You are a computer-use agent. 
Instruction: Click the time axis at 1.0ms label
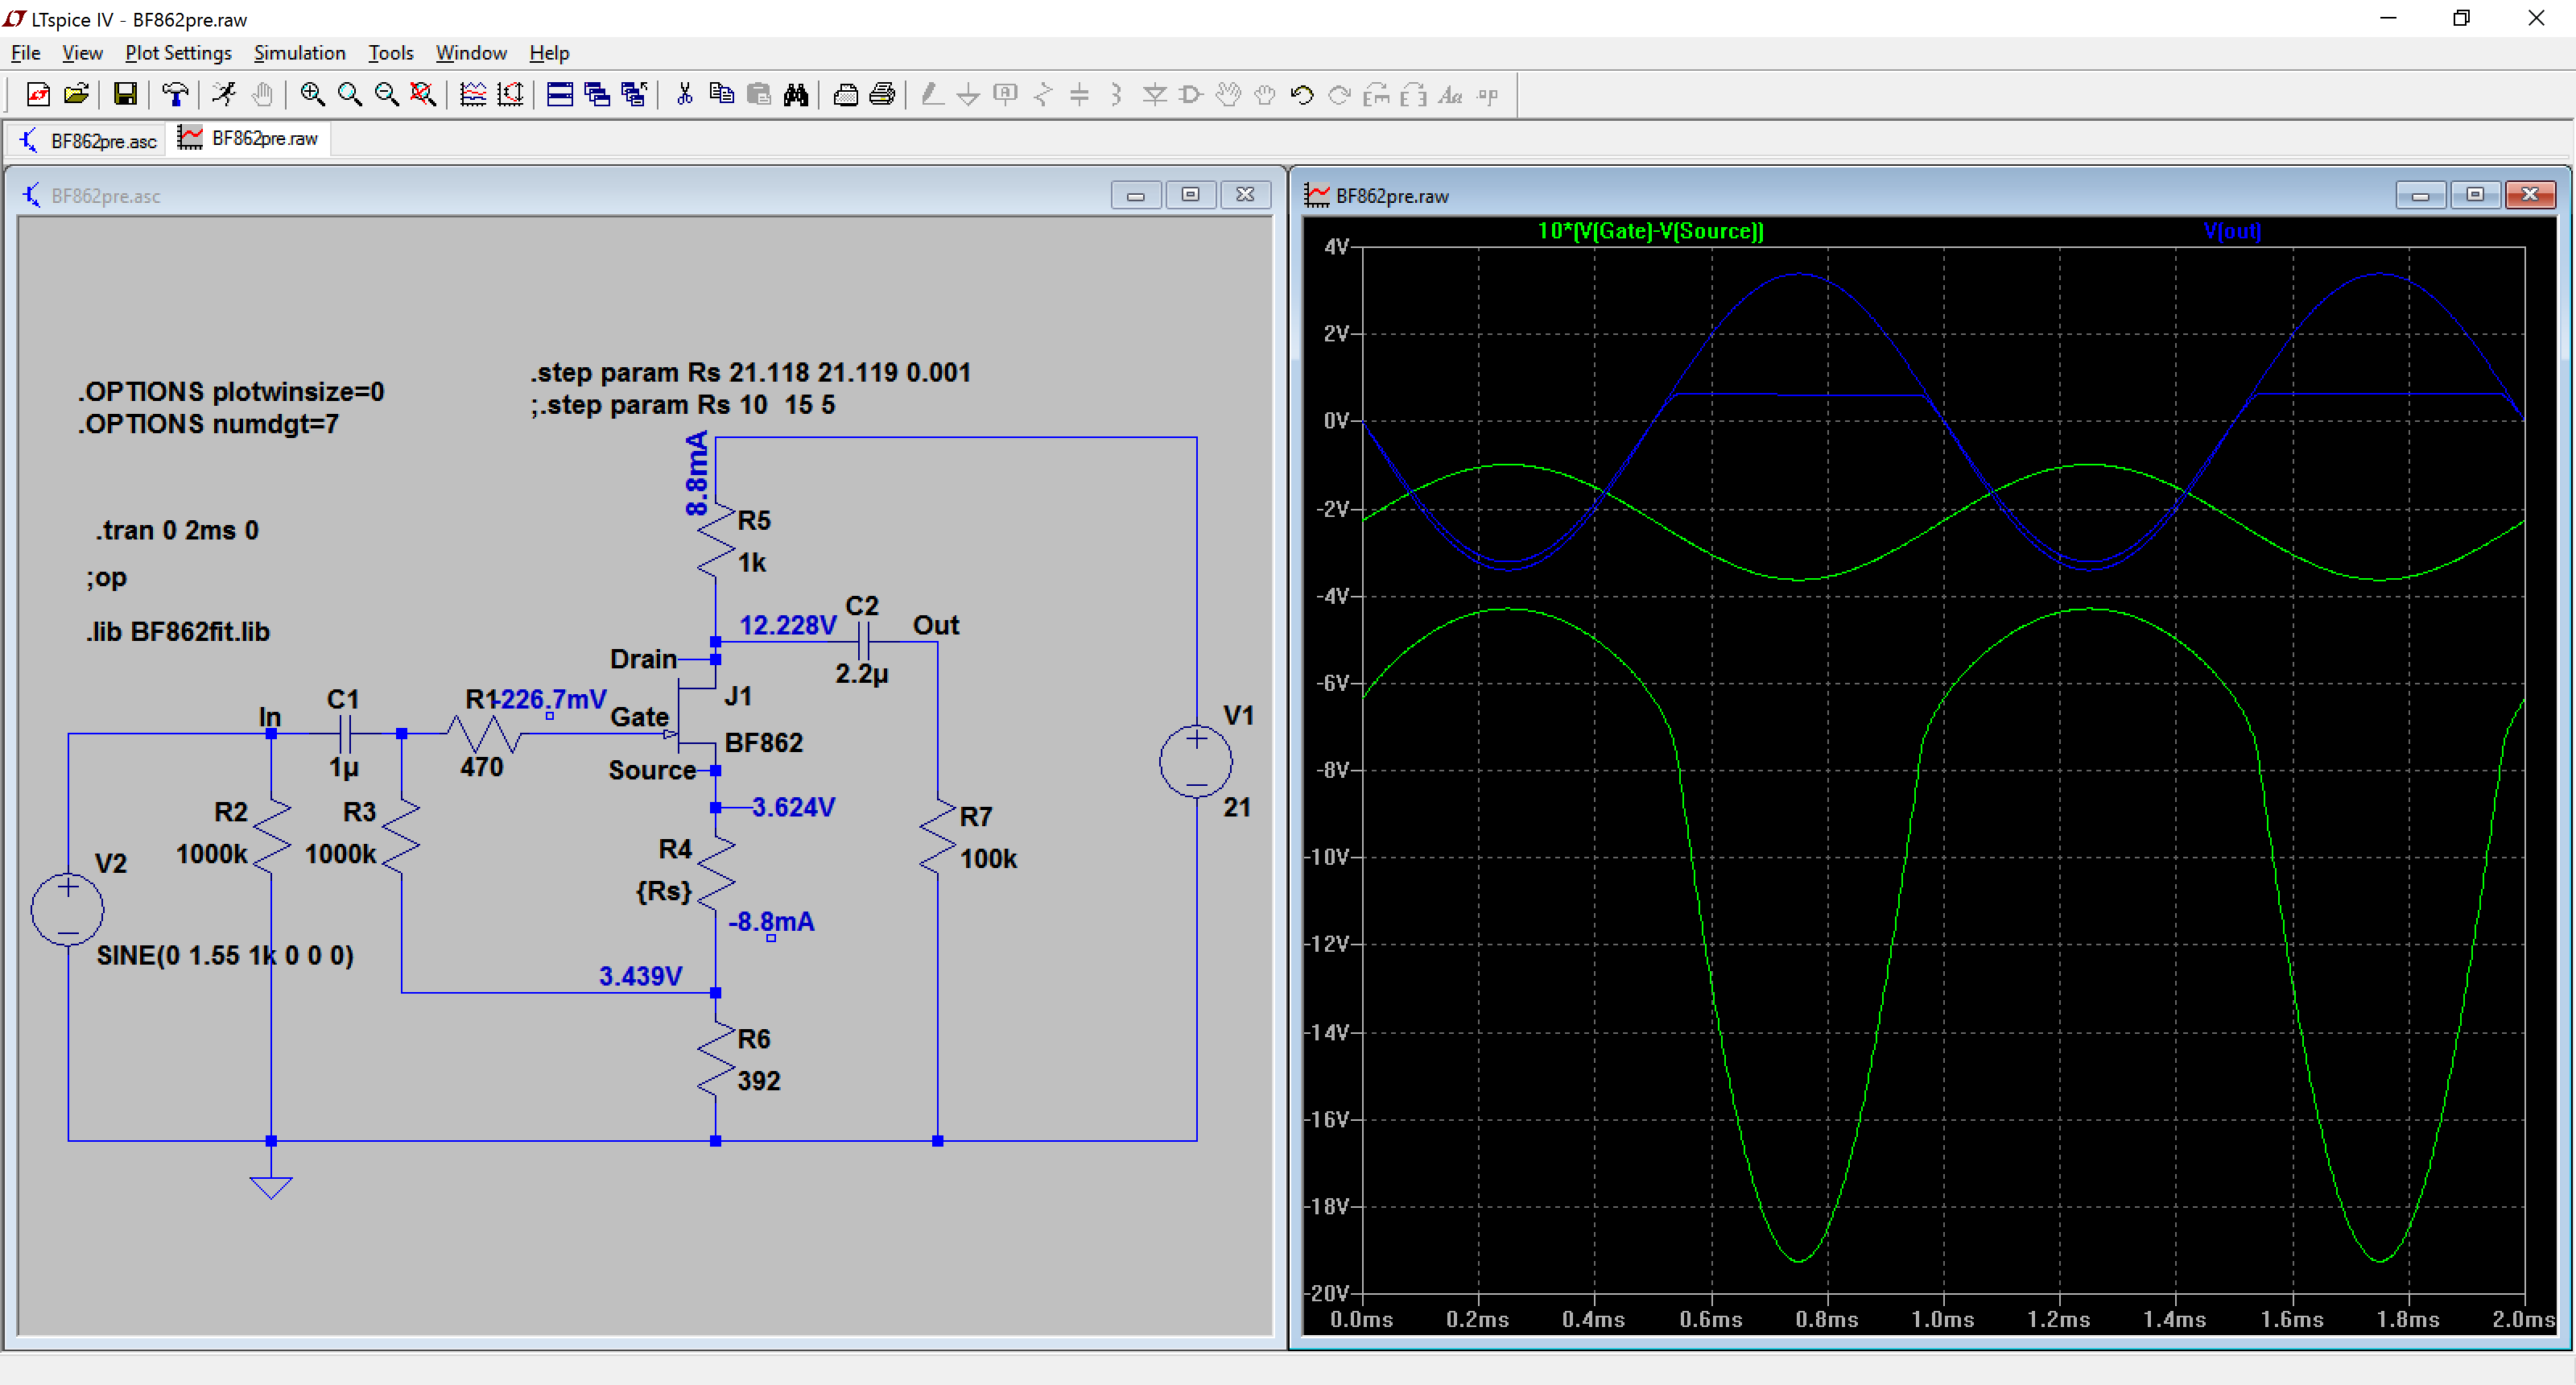[x=1943, y=1319]
